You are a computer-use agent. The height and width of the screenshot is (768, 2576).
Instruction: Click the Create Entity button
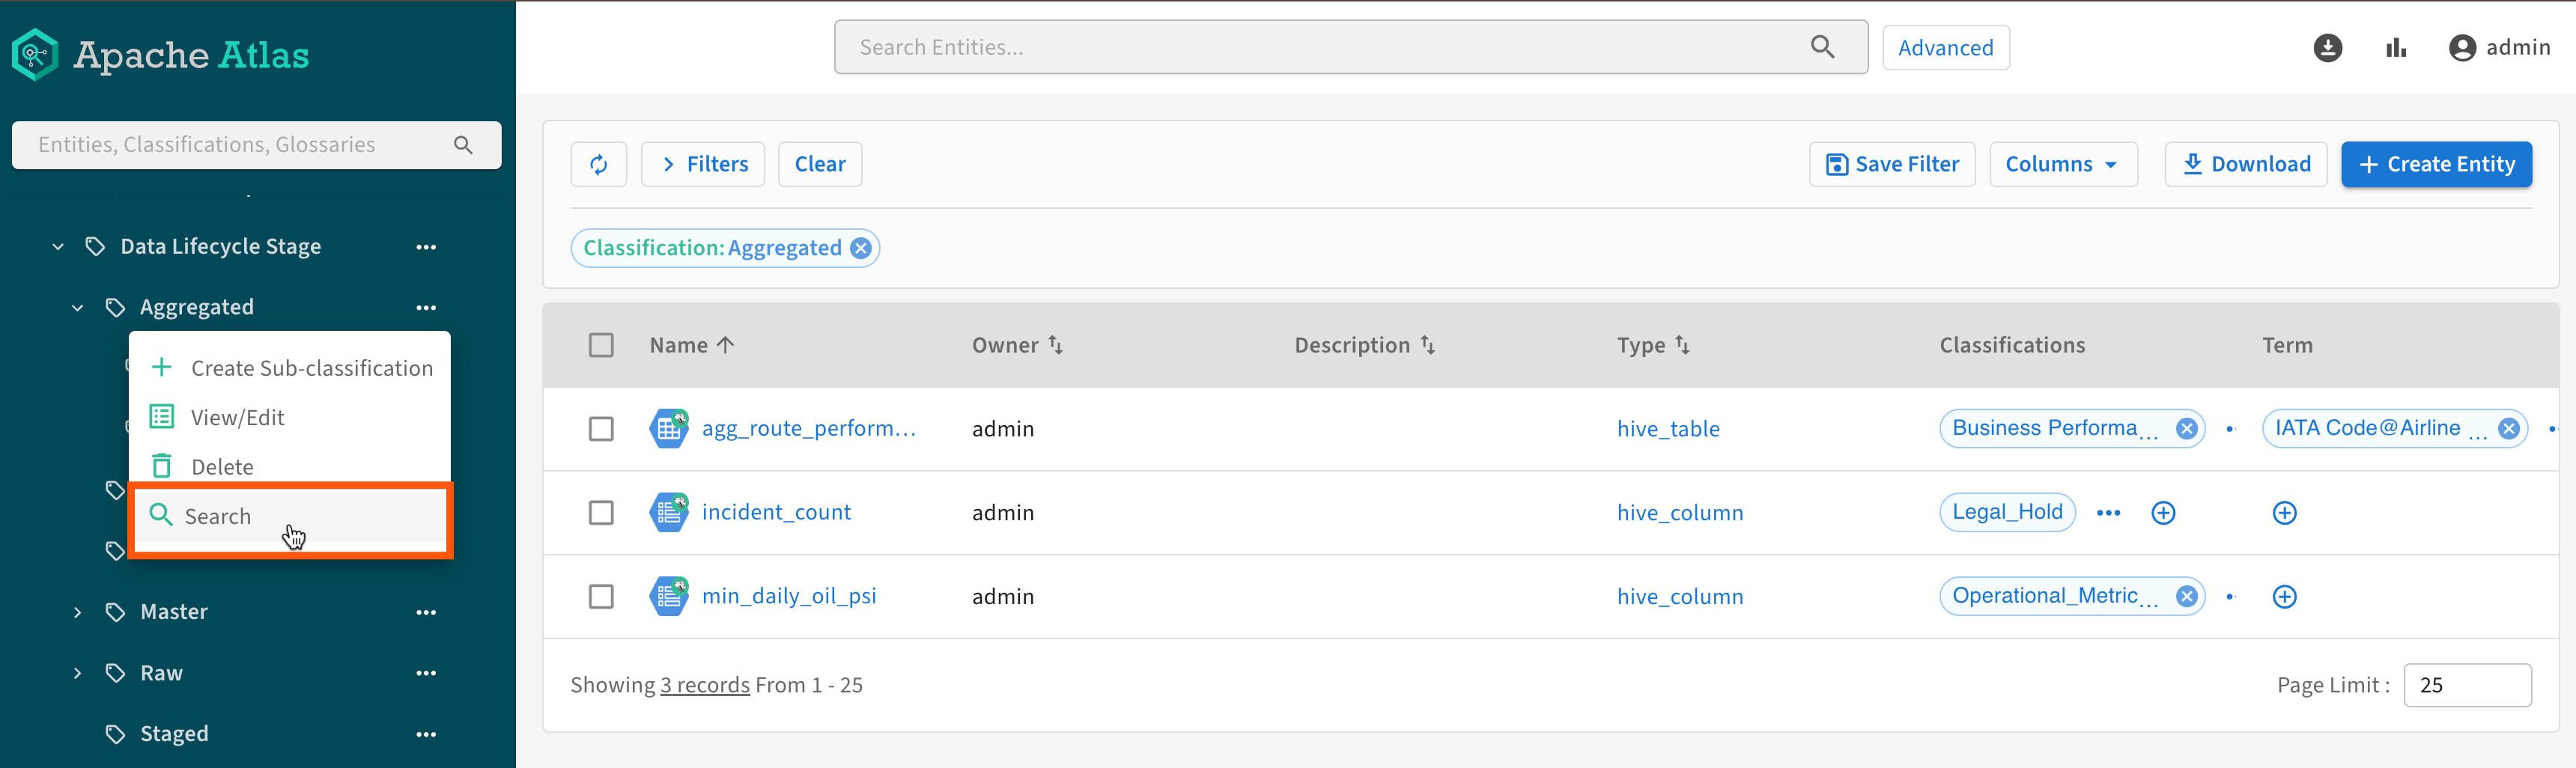[2435, 164]
